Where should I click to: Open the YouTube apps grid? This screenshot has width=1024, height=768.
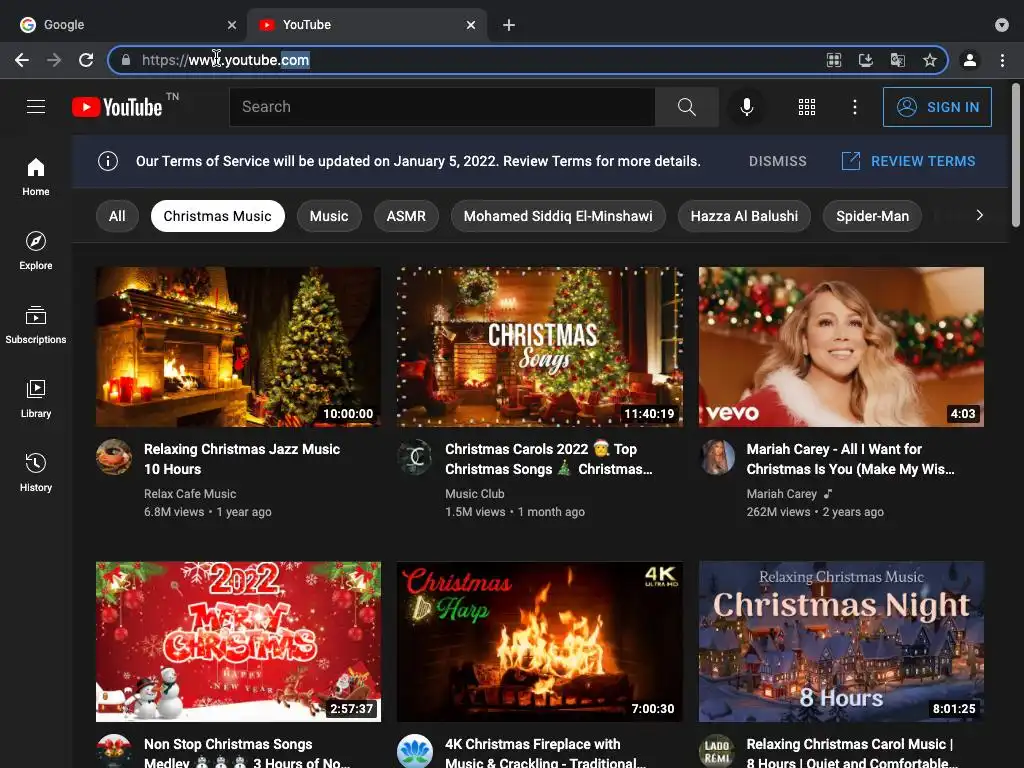click(807, 106)
